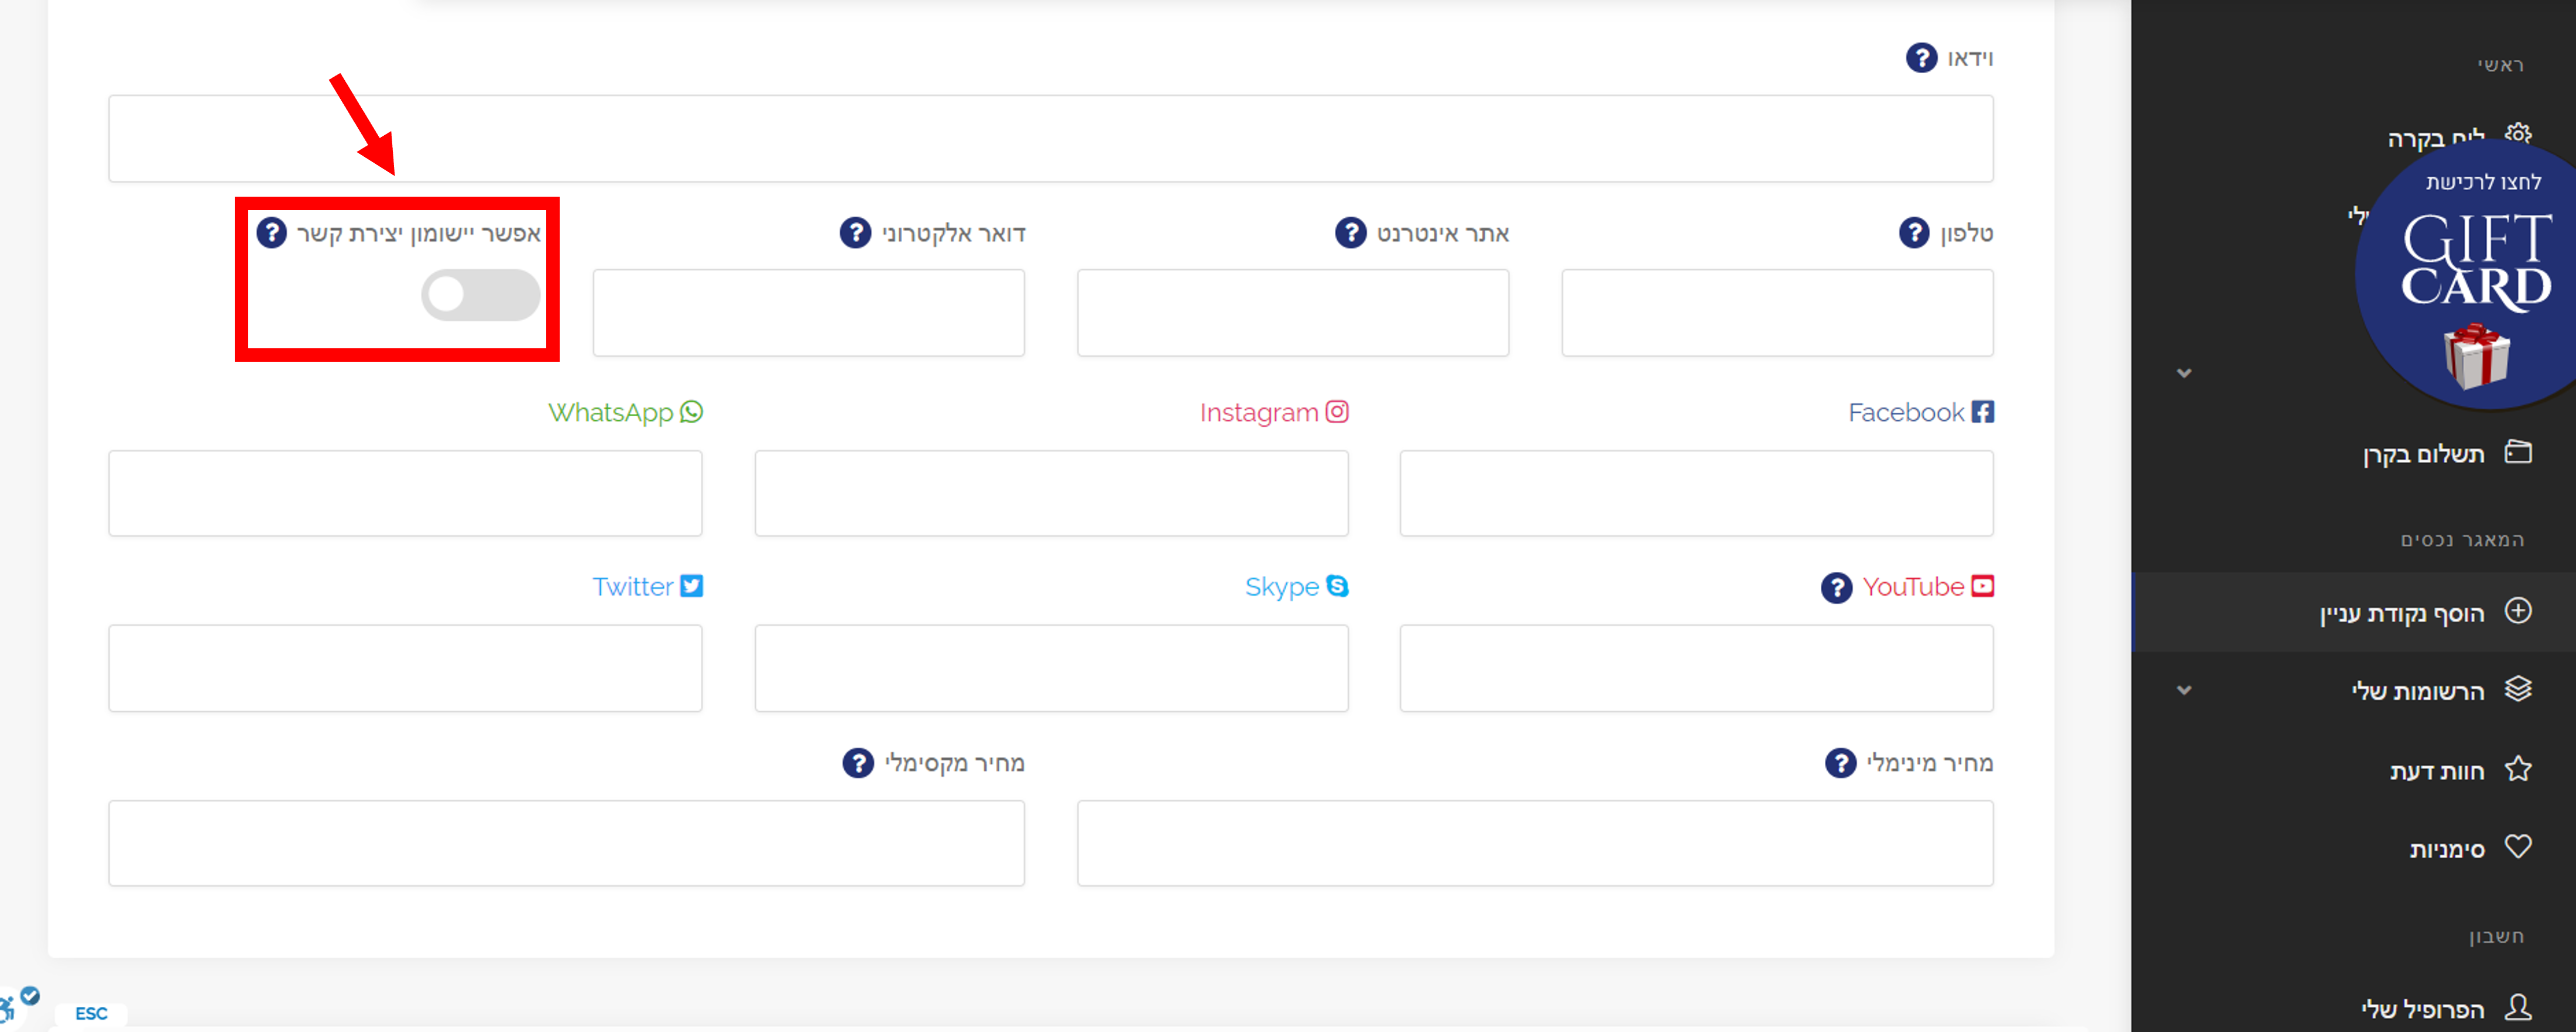Go to סימניות in sidebar

[2446, 849]
